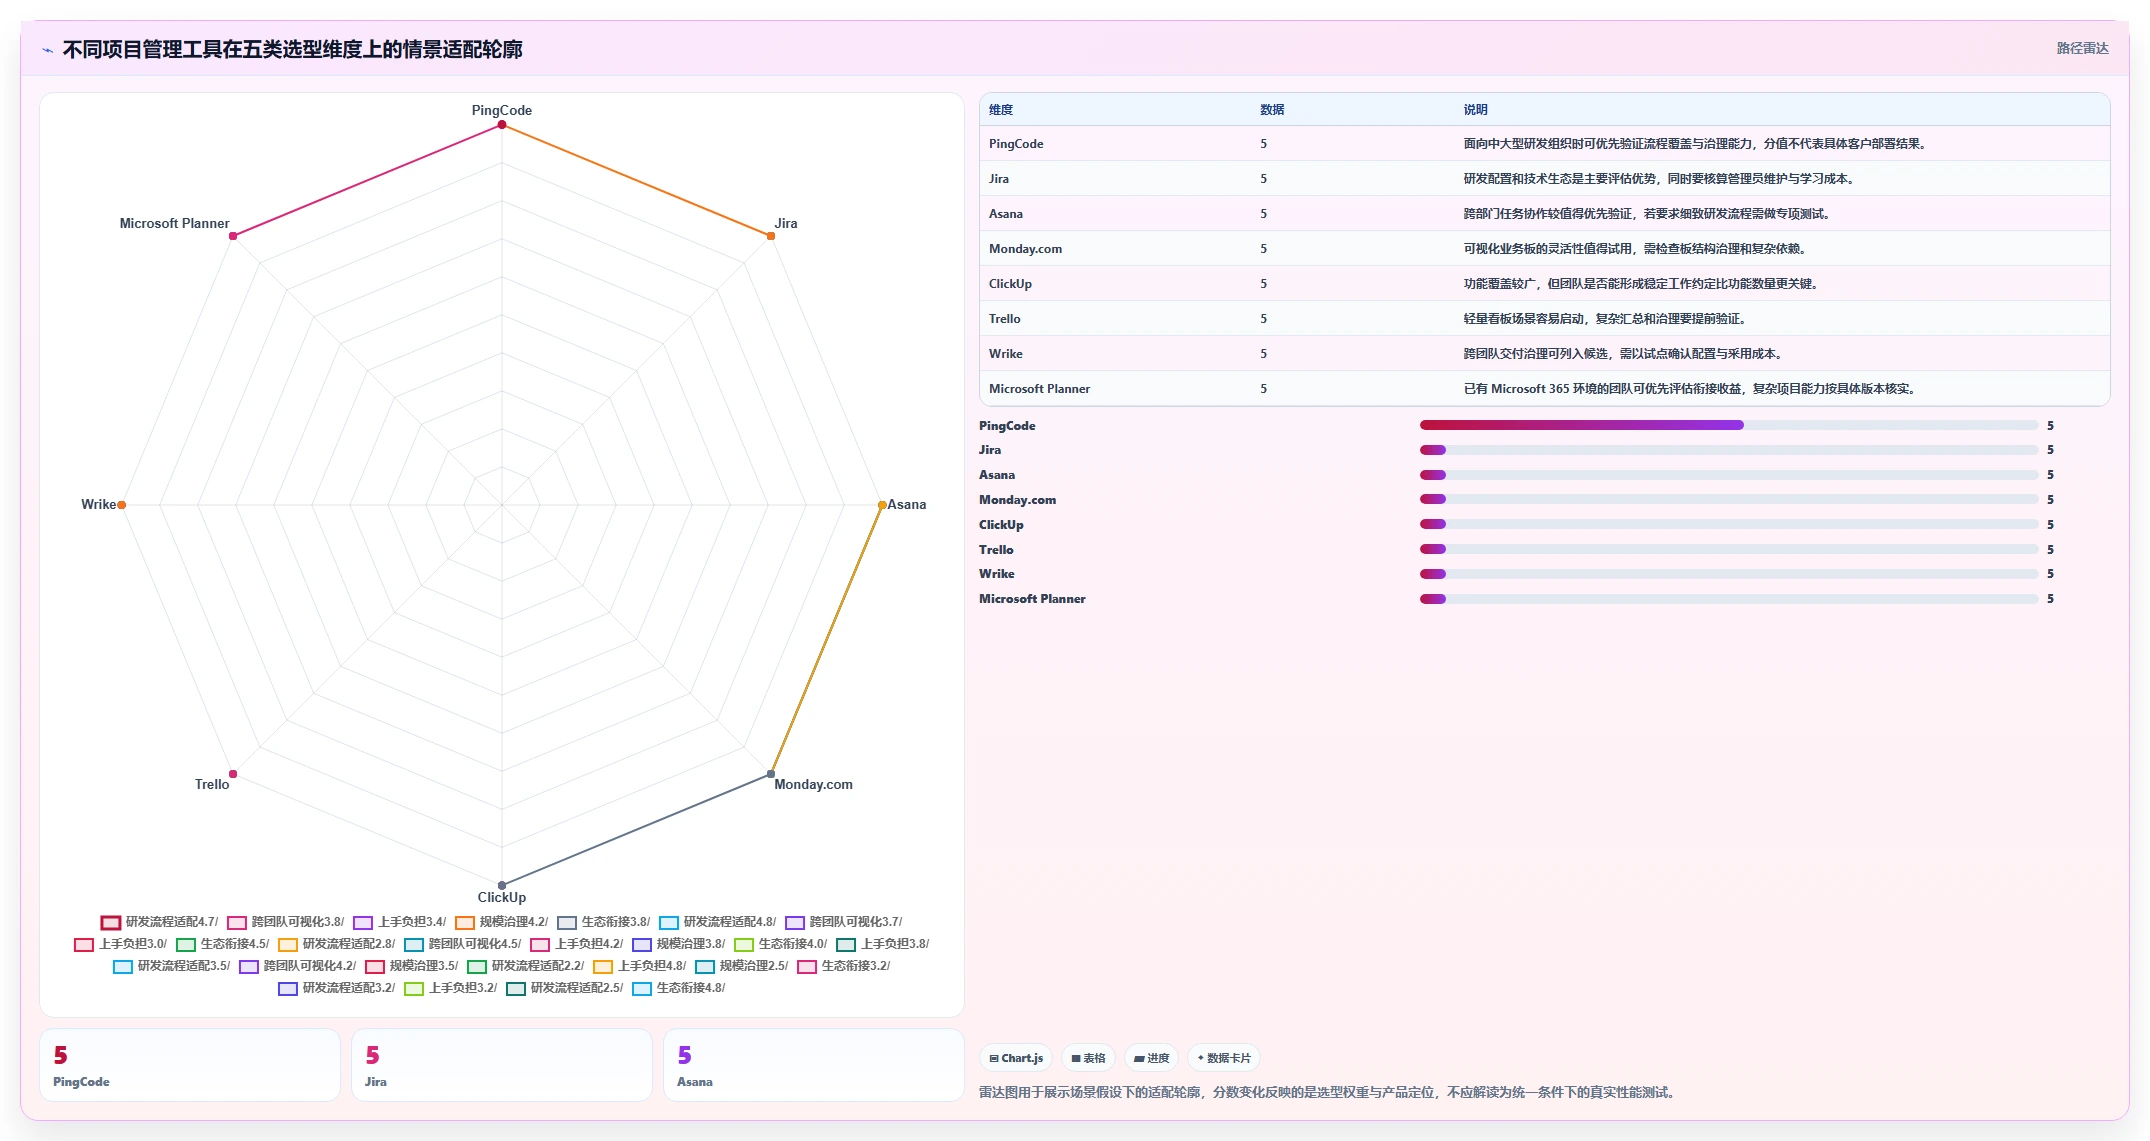Click the footnote starting 雷达图用于展示场景假设
This screenshot has height=1141, width=2150.
click(x=1329, y=1092)
